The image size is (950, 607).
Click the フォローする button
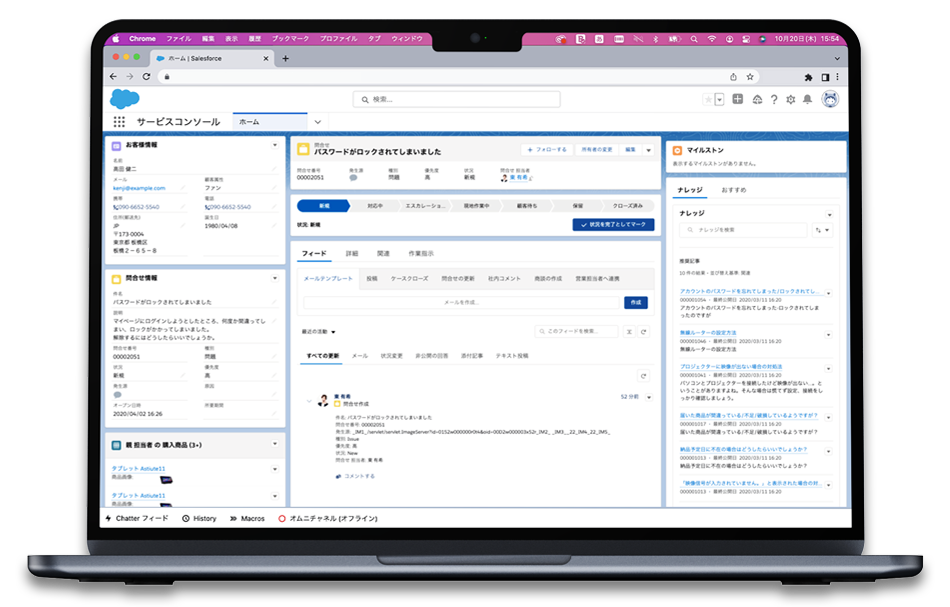tap(546, 150)
